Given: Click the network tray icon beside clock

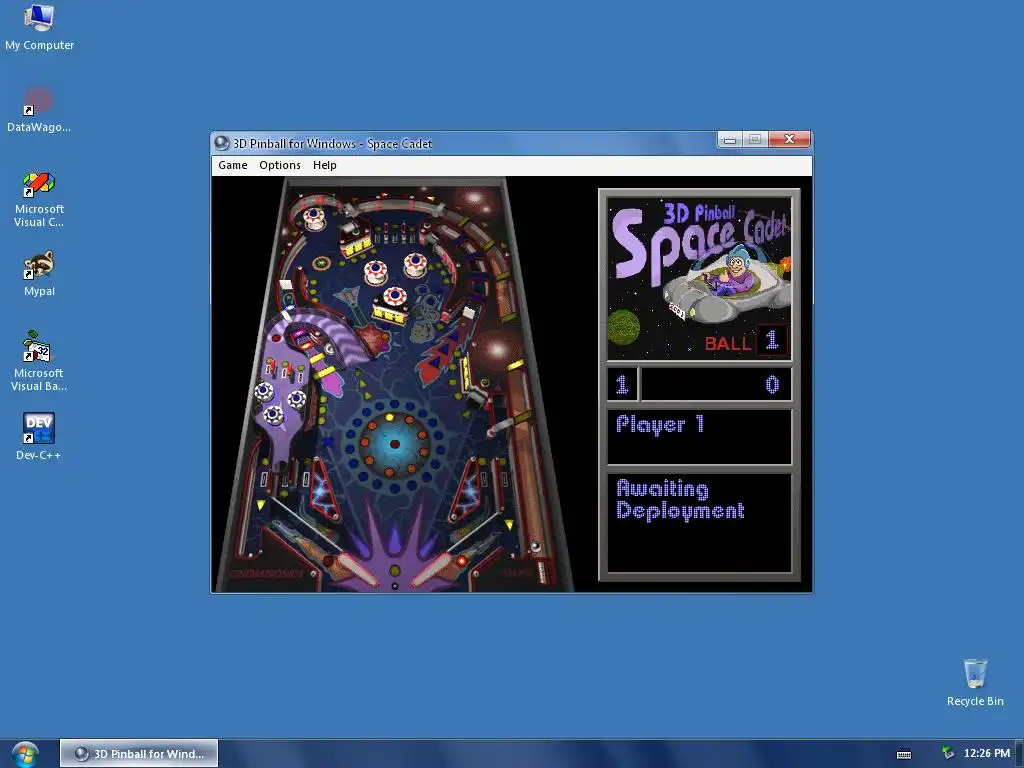Looking at the screenshot, I should [x=948, y=753].
